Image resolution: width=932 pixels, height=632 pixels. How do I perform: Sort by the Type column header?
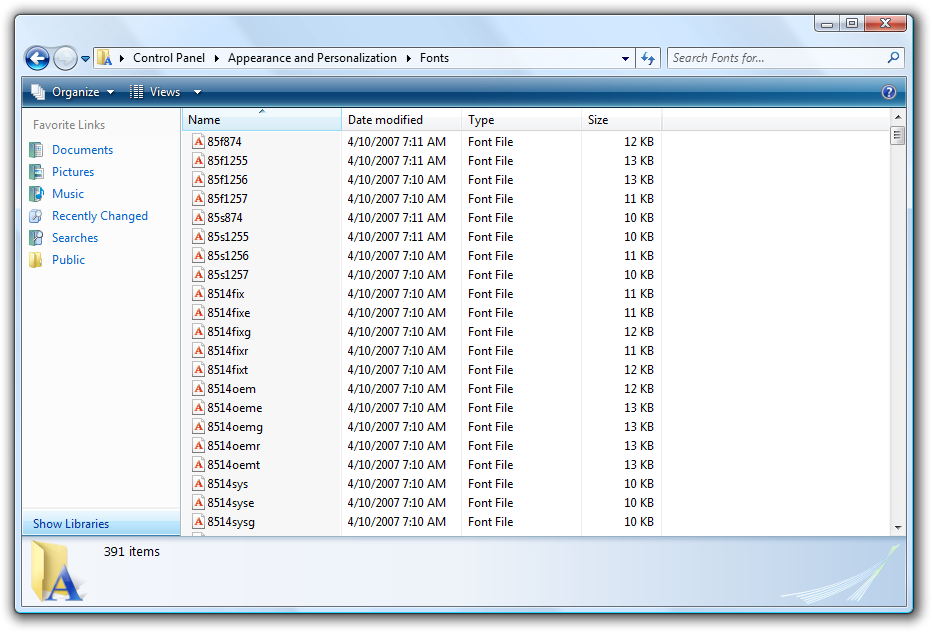point(521,120)
